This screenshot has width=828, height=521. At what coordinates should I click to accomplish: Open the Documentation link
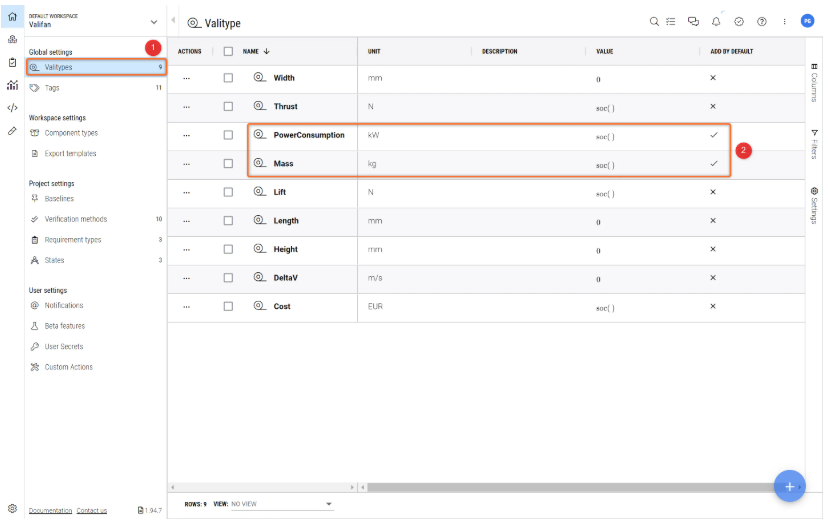[50, 510]
